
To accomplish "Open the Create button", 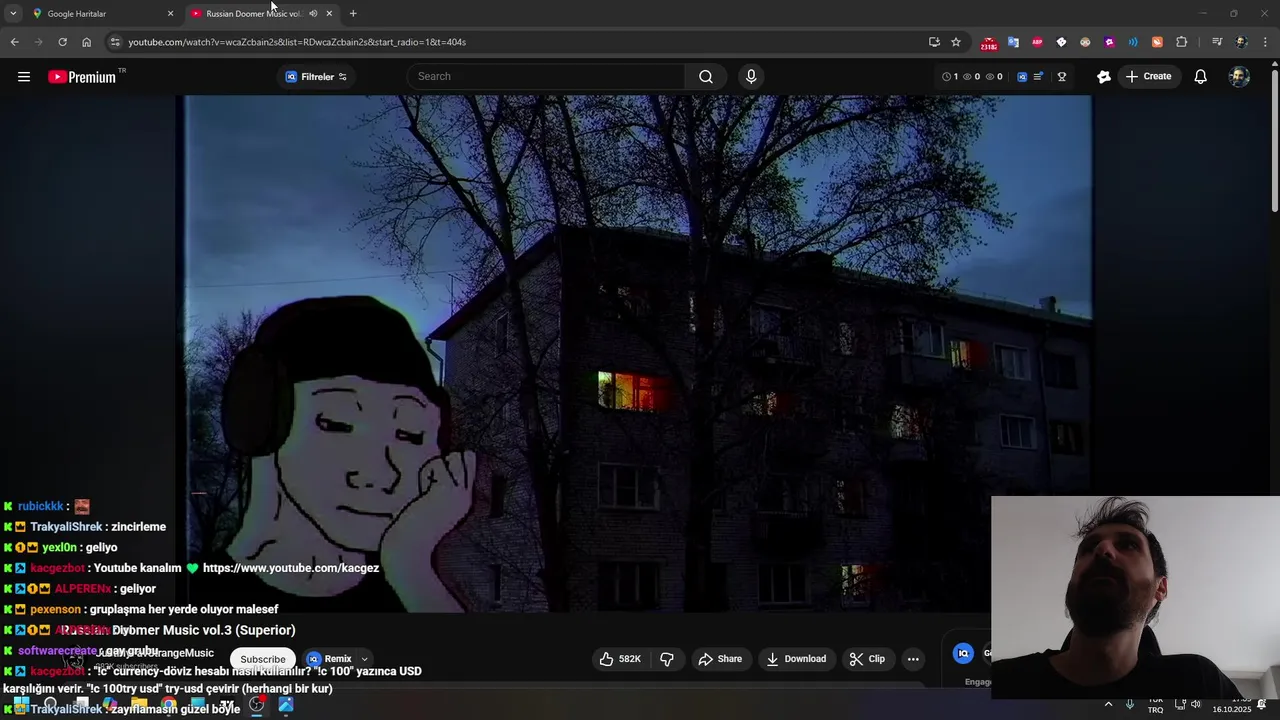I will 1148,76.
